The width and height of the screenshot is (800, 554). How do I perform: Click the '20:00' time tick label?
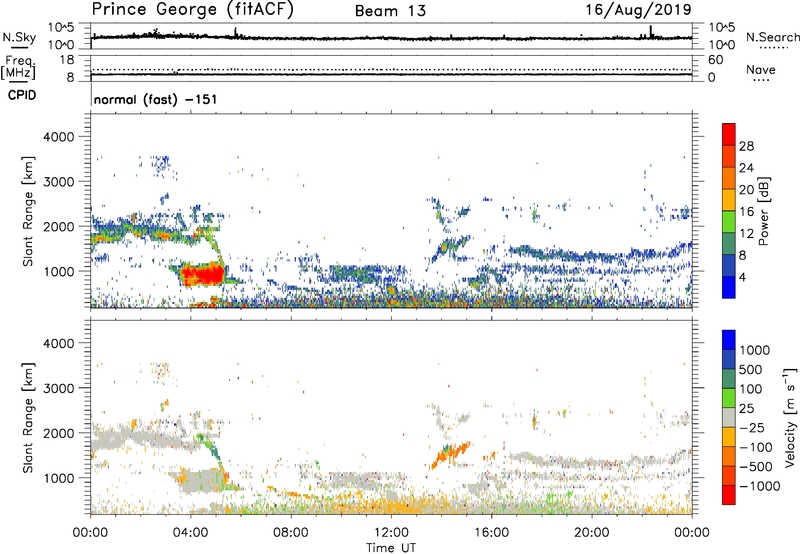[592, 533]
